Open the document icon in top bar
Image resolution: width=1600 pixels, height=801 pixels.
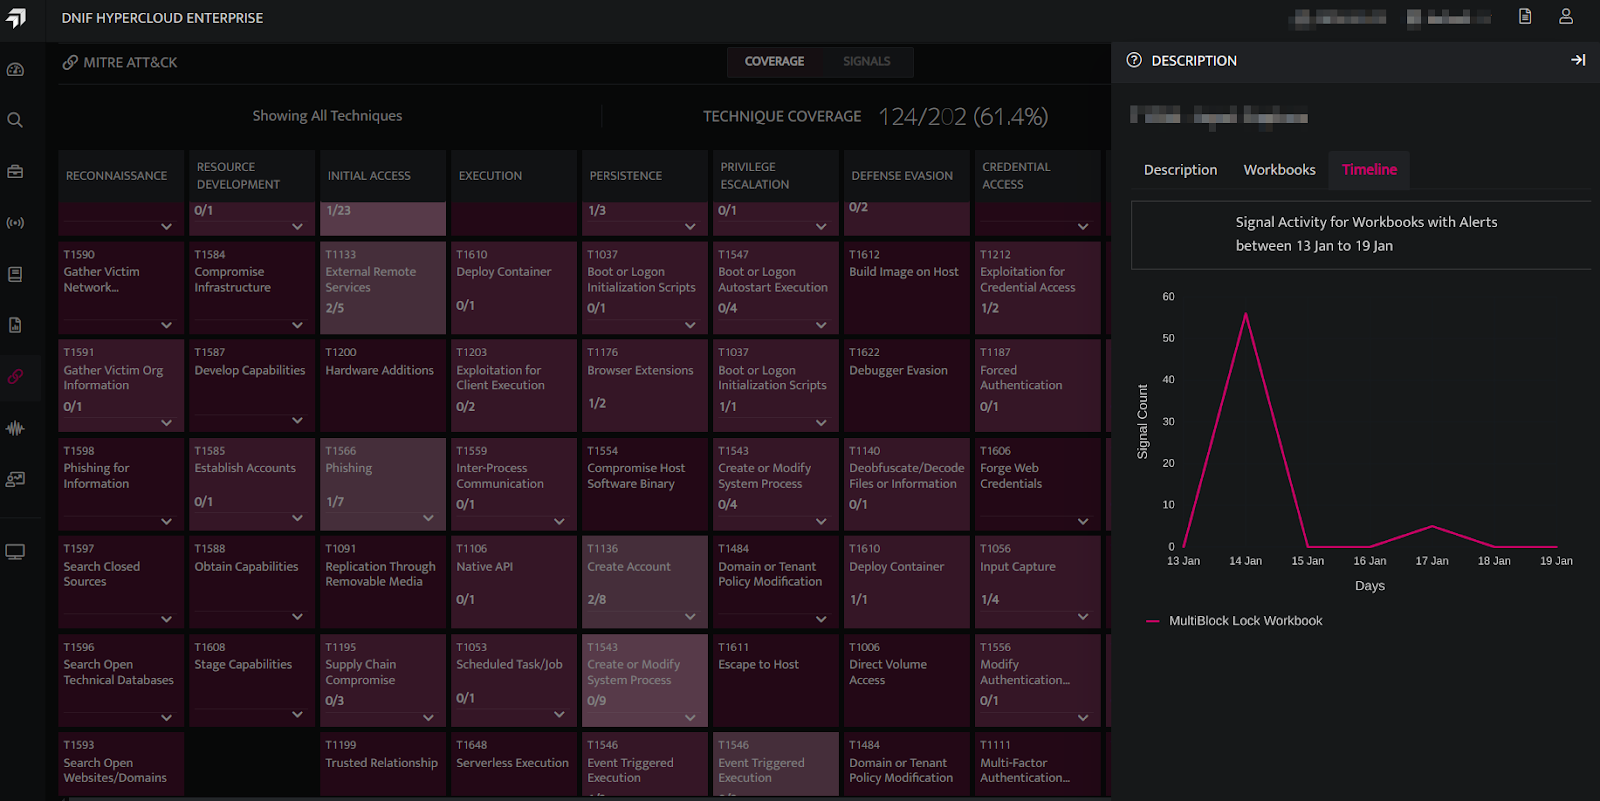(x=1525, y=17)
